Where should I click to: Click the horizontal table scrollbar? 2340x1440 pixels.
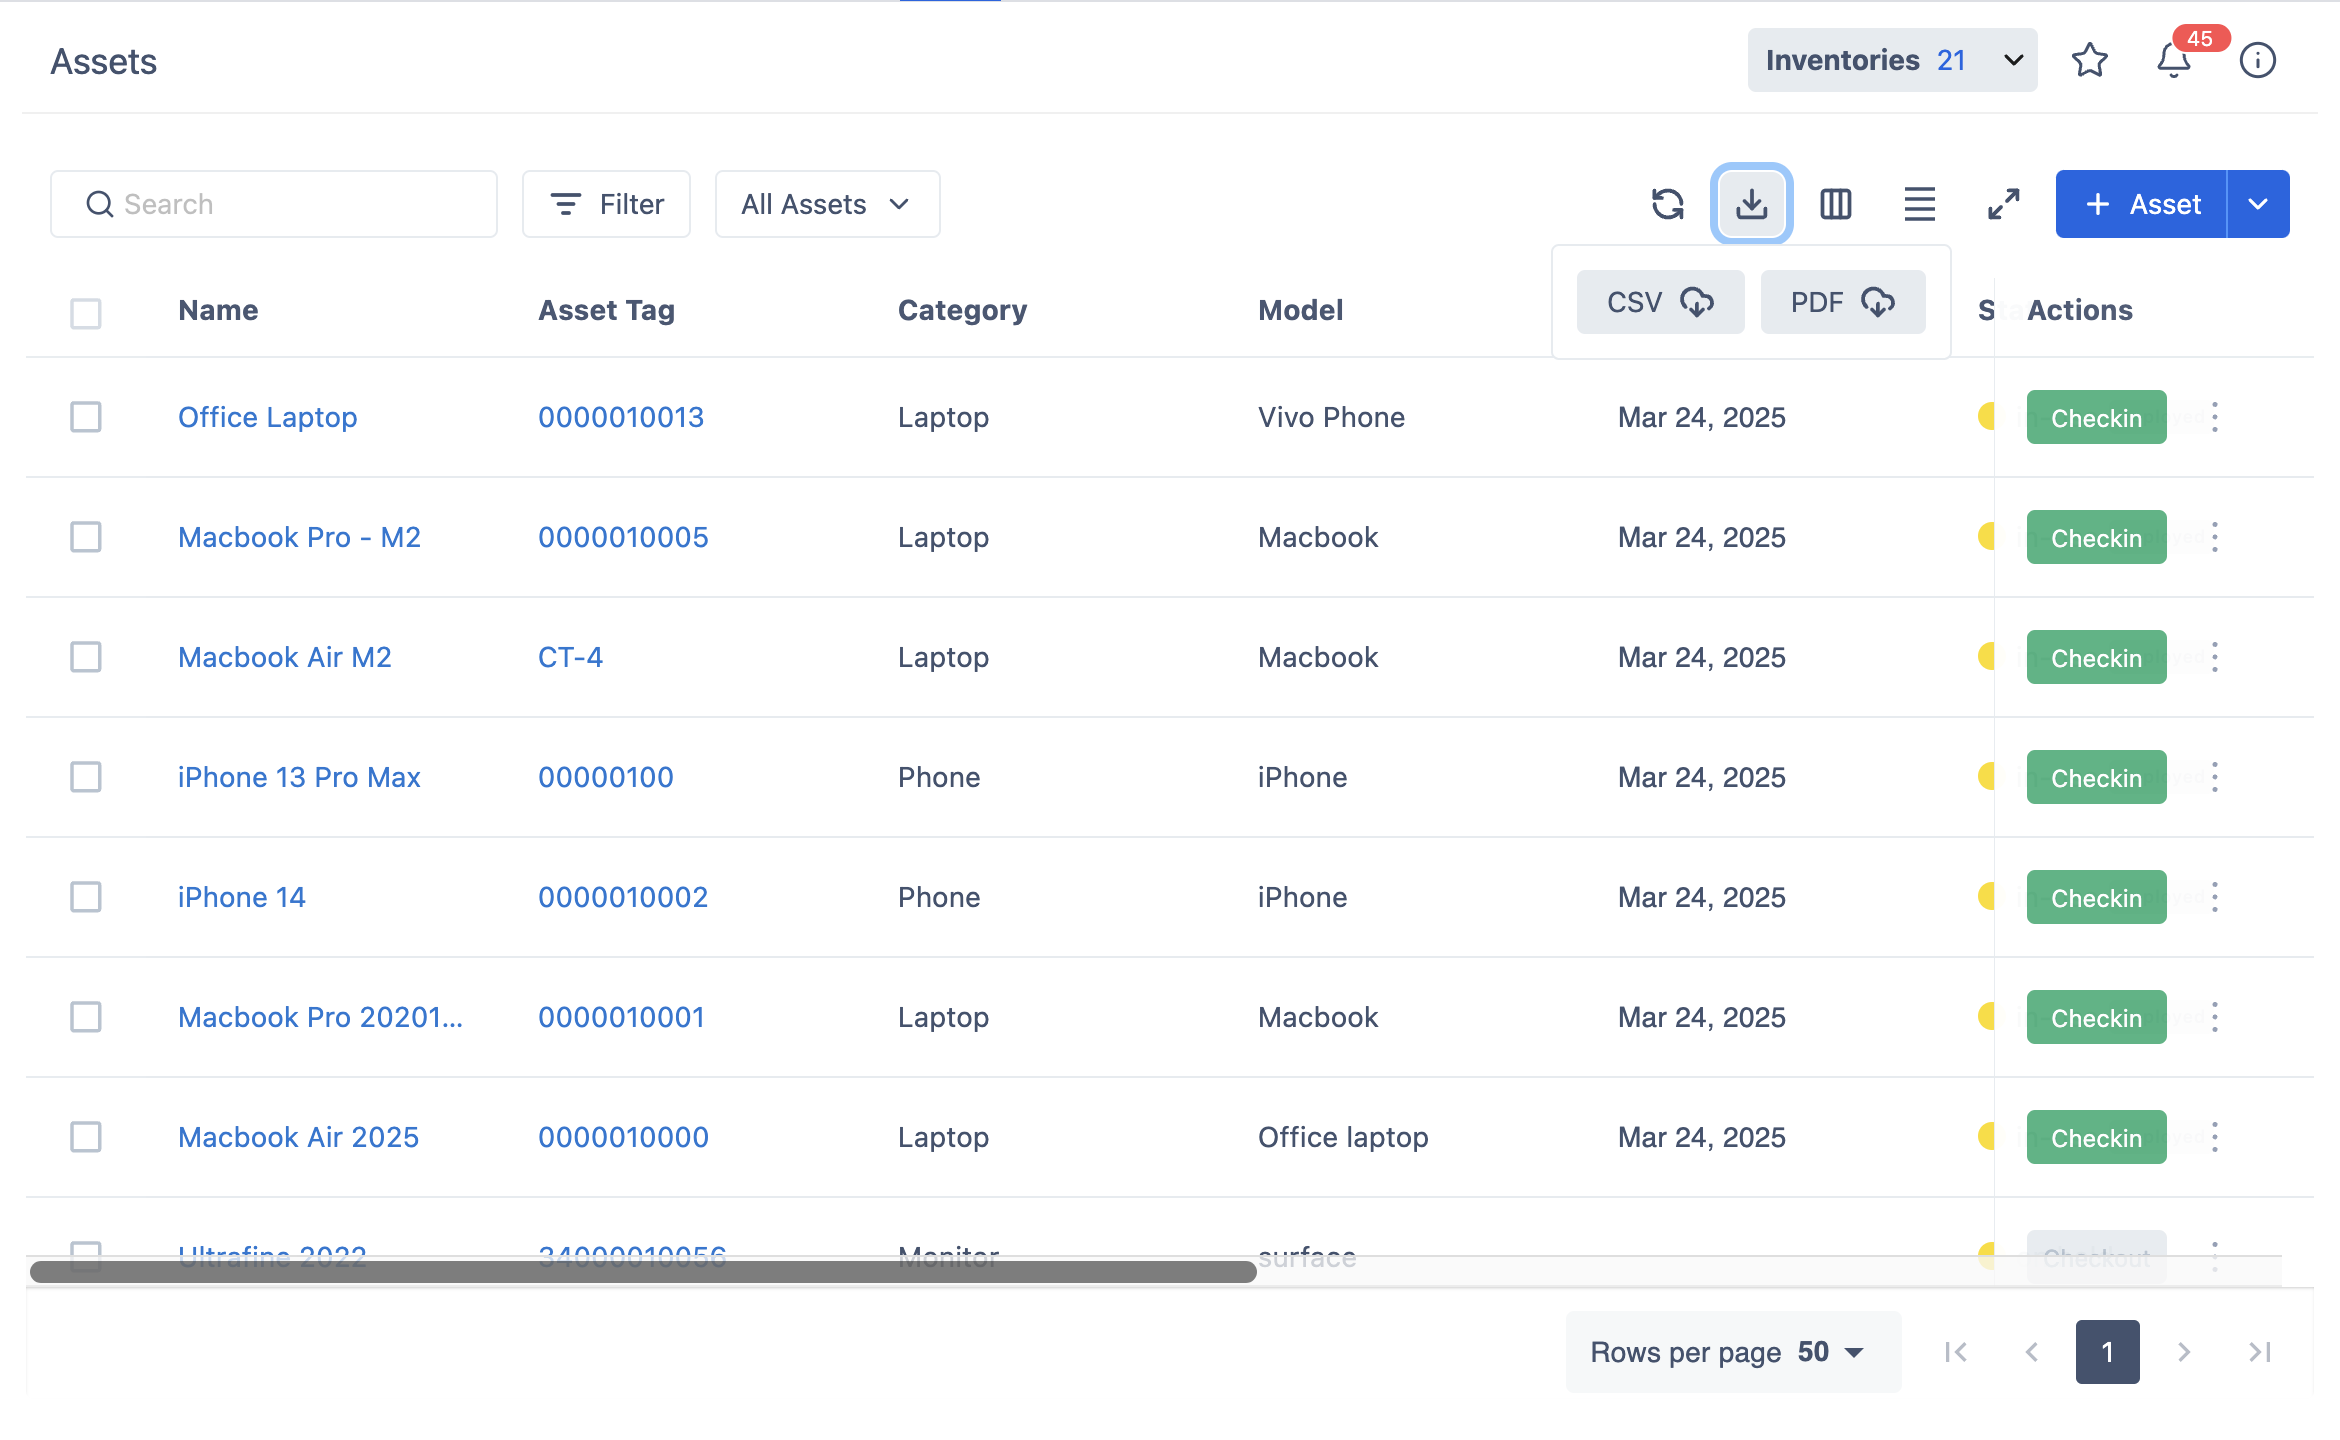click(x=642, y=1272)
